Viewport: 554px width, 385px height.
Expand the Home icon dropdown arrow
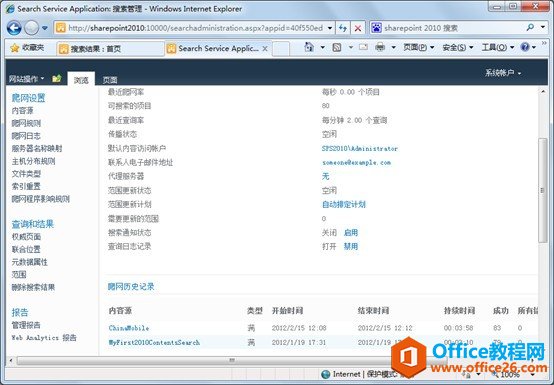[x=323, y=47]
